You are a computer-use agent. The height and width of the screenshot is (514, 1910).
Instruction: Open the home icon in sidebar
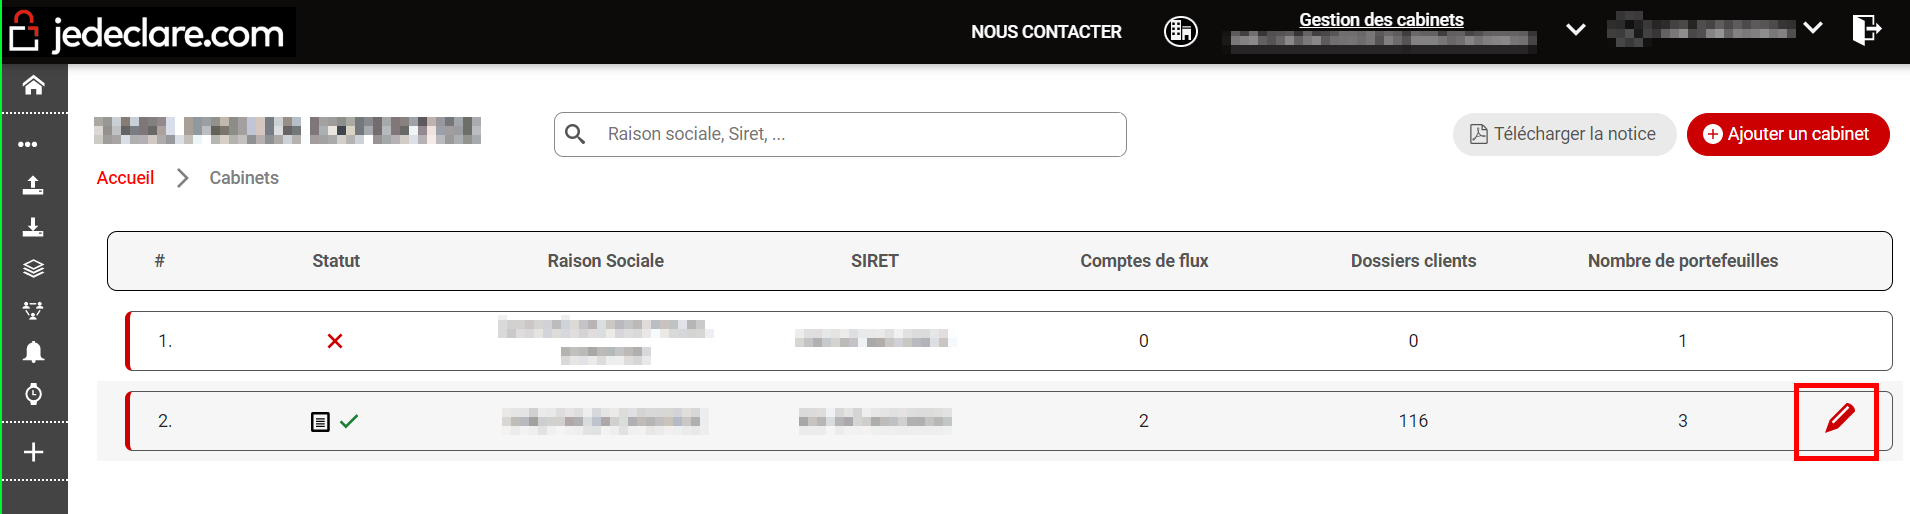[33, 85]
